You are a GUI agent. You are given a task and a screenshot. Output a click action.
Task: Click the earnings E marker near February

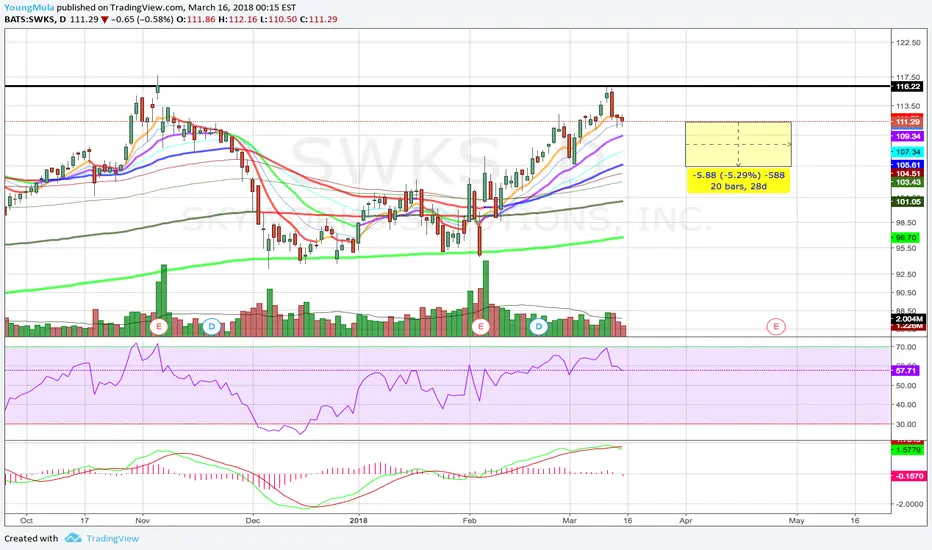point(480,326)
